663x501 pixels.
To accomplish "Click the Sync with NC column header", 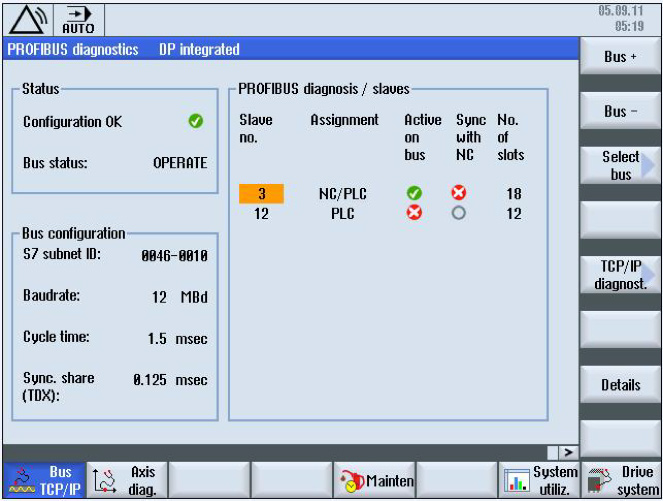I will coord(471,137).
